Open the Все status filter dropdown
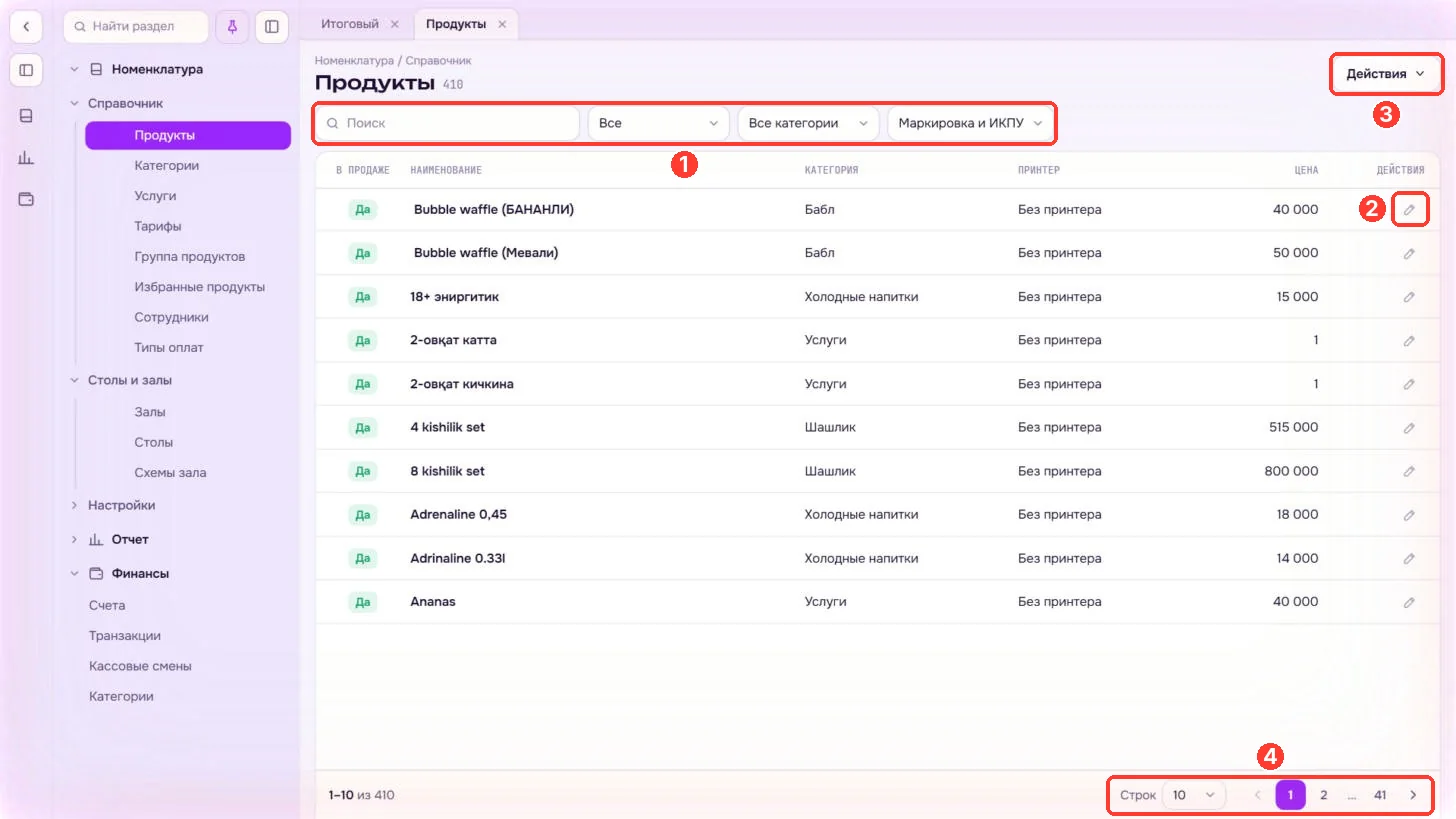This screenshot has height=819, width=1456. click(658, 123)
